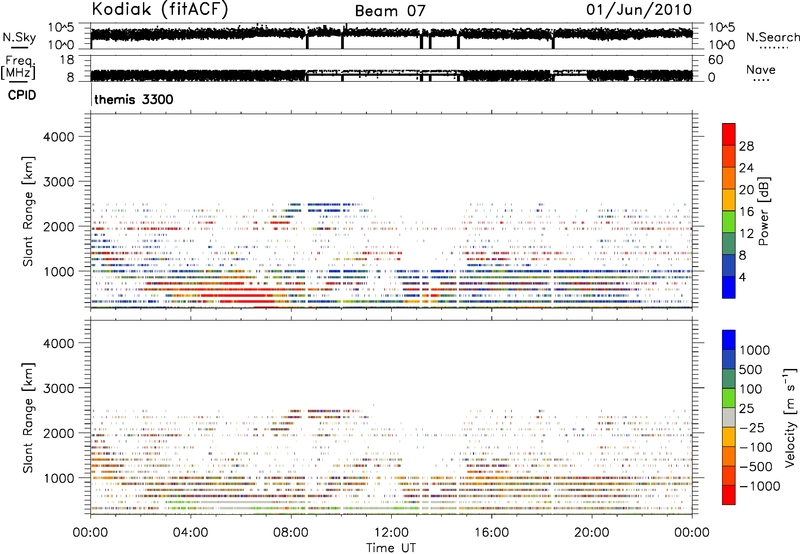Pick the green 12–16 dB segment of Power bar

[729, 221]
